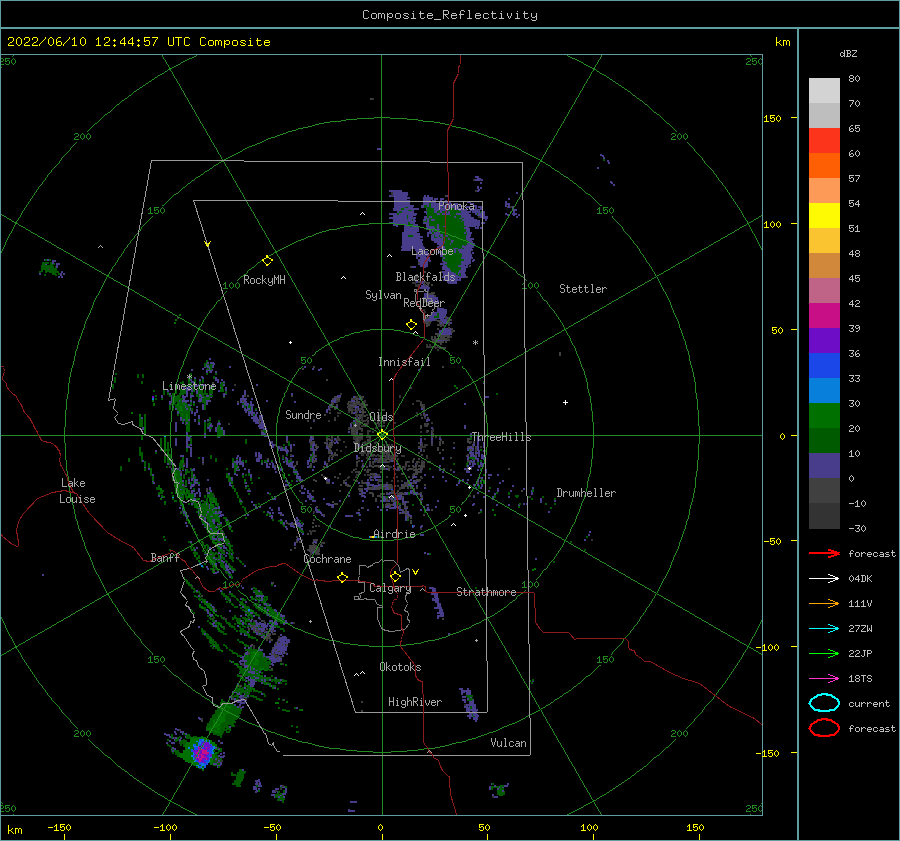
Task: Click the RedDeer city label
Action: pyautogui.click(x=424, y=303)
